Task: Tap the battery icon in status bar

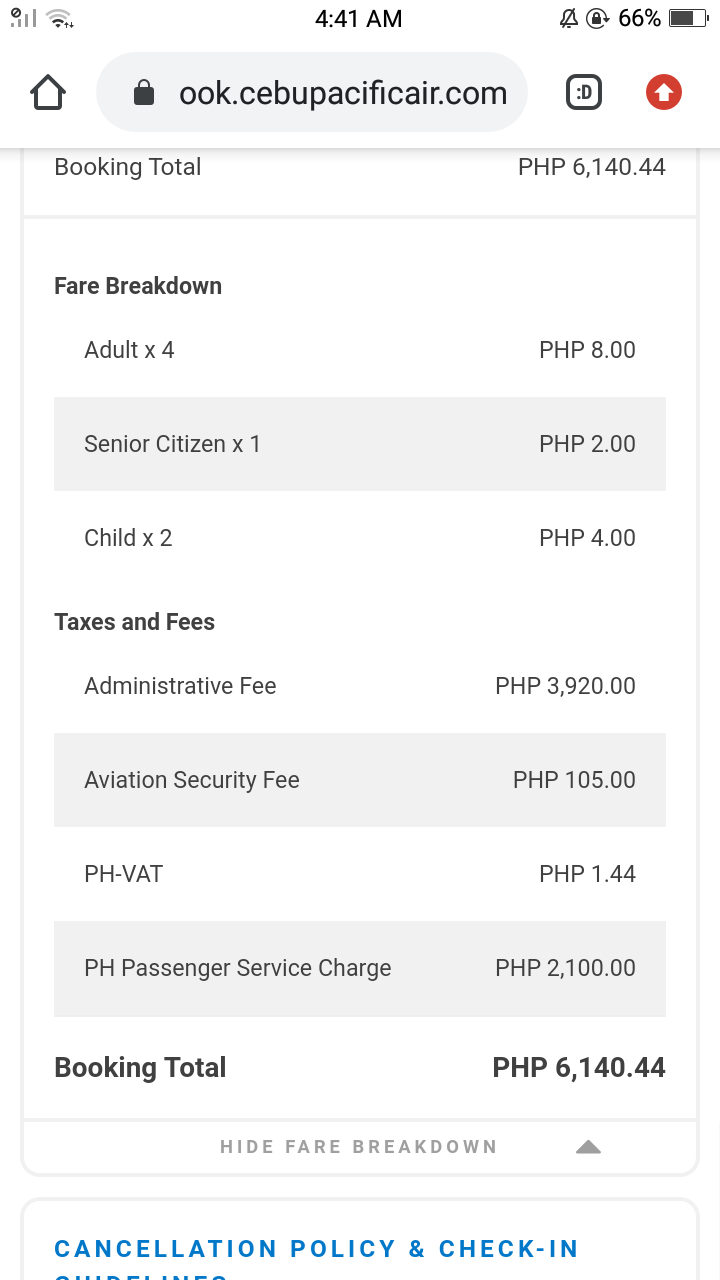Action: pos(688,18)
